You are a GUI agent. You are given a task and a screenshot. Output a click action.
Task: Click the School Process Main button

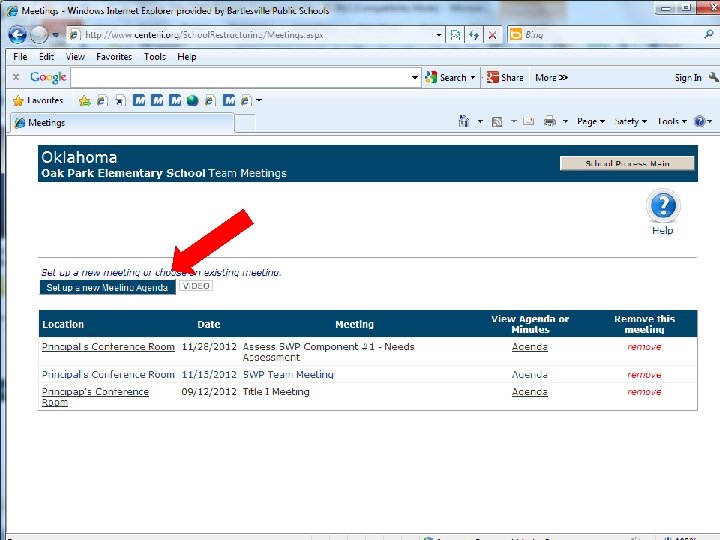pyautogui.click(x=627, y=163)
